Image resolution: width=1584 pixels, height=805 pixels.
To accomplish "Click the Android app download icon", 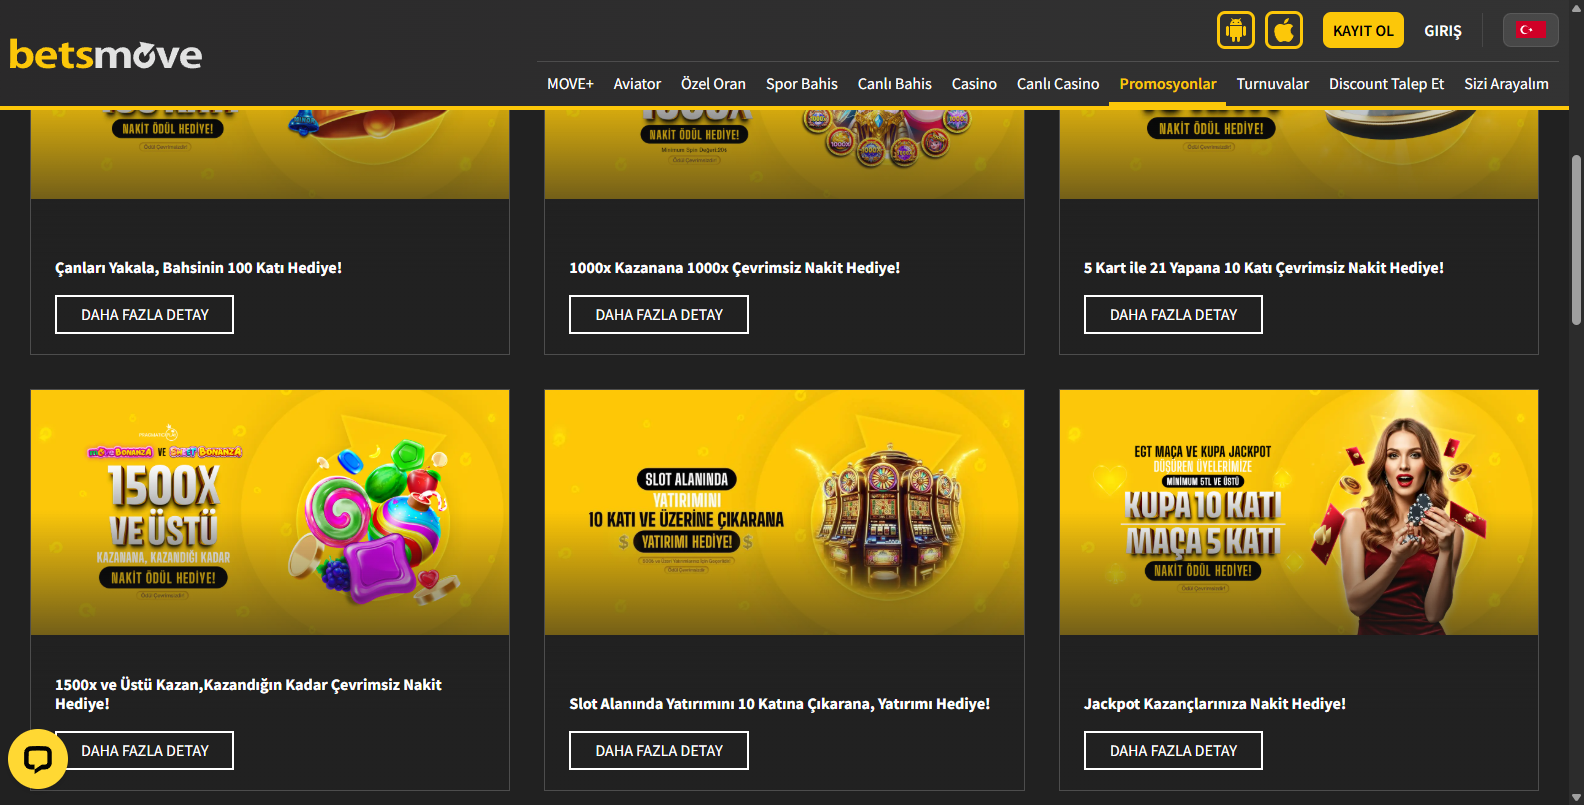I will click(1235, 30).
